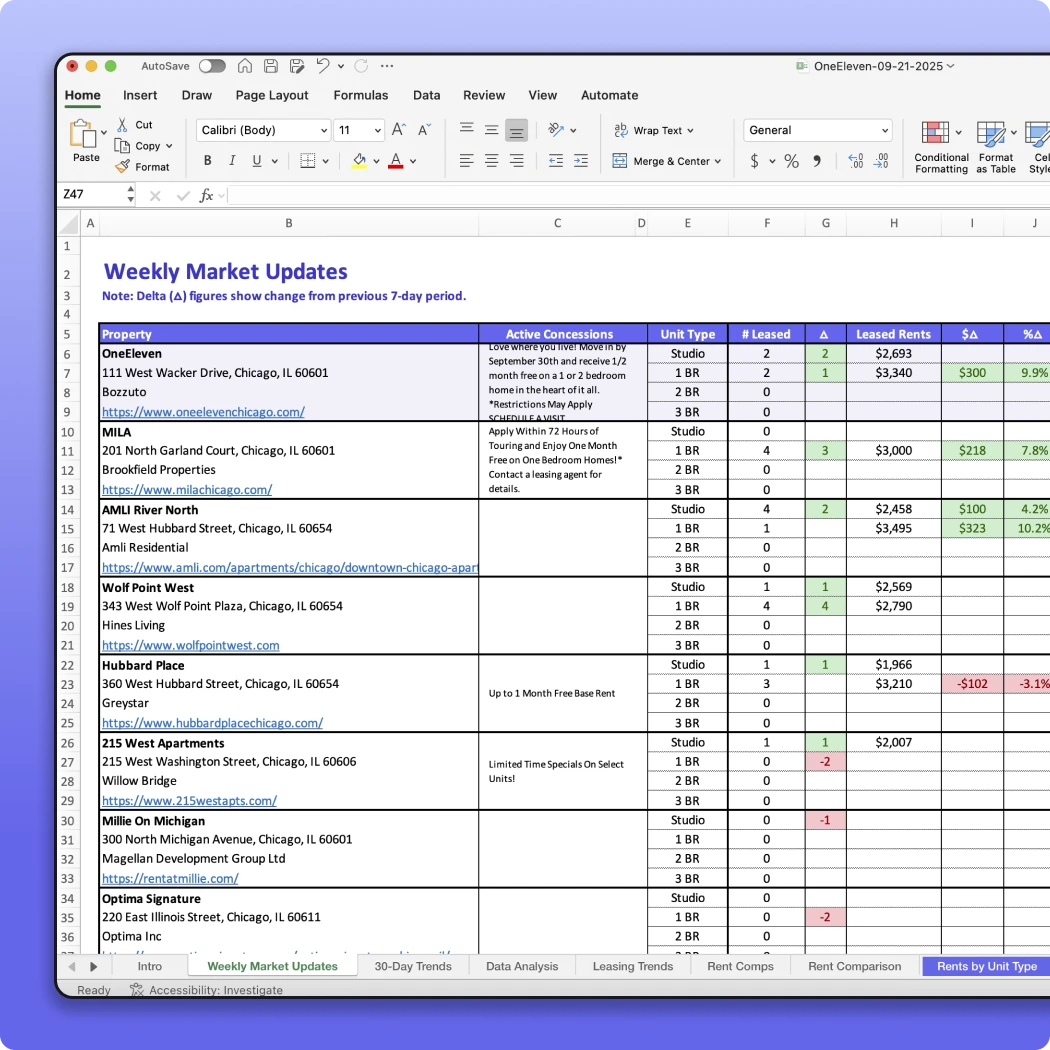This screenshot has height=1050, width=1050.
Task: Switch to the Insert ribbon tab
Action: click(x=140, y=95)
